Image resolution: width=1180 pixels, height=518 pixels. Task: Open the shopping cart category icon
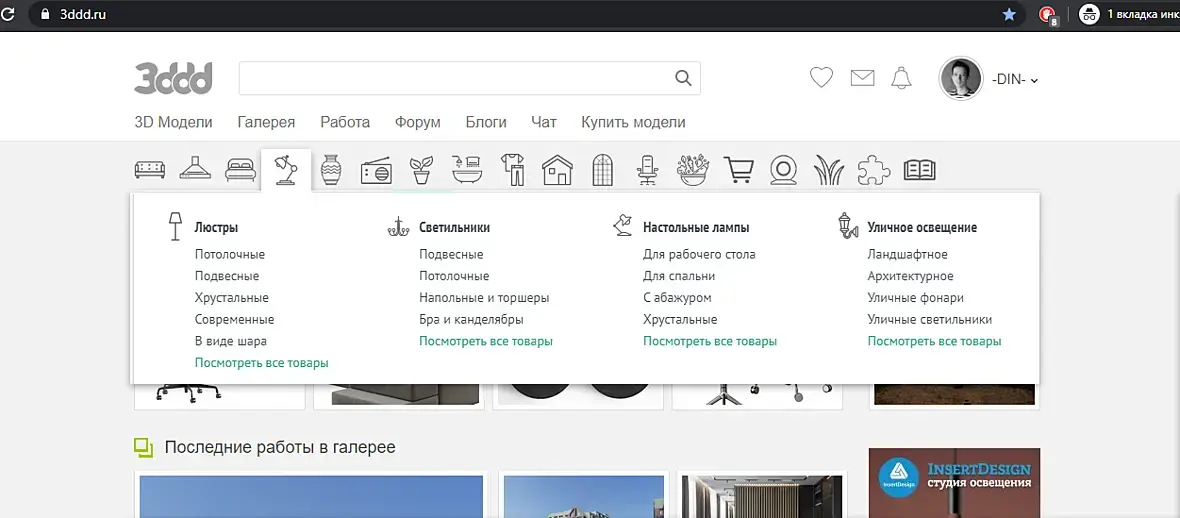pyautogui.click(x=738, y=170)
